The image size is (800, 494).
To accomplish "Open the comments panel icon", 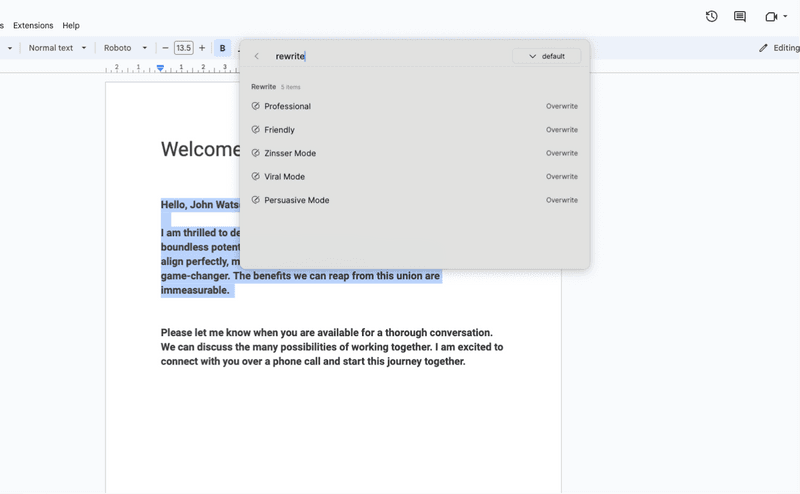I will (x=740, y=17).
